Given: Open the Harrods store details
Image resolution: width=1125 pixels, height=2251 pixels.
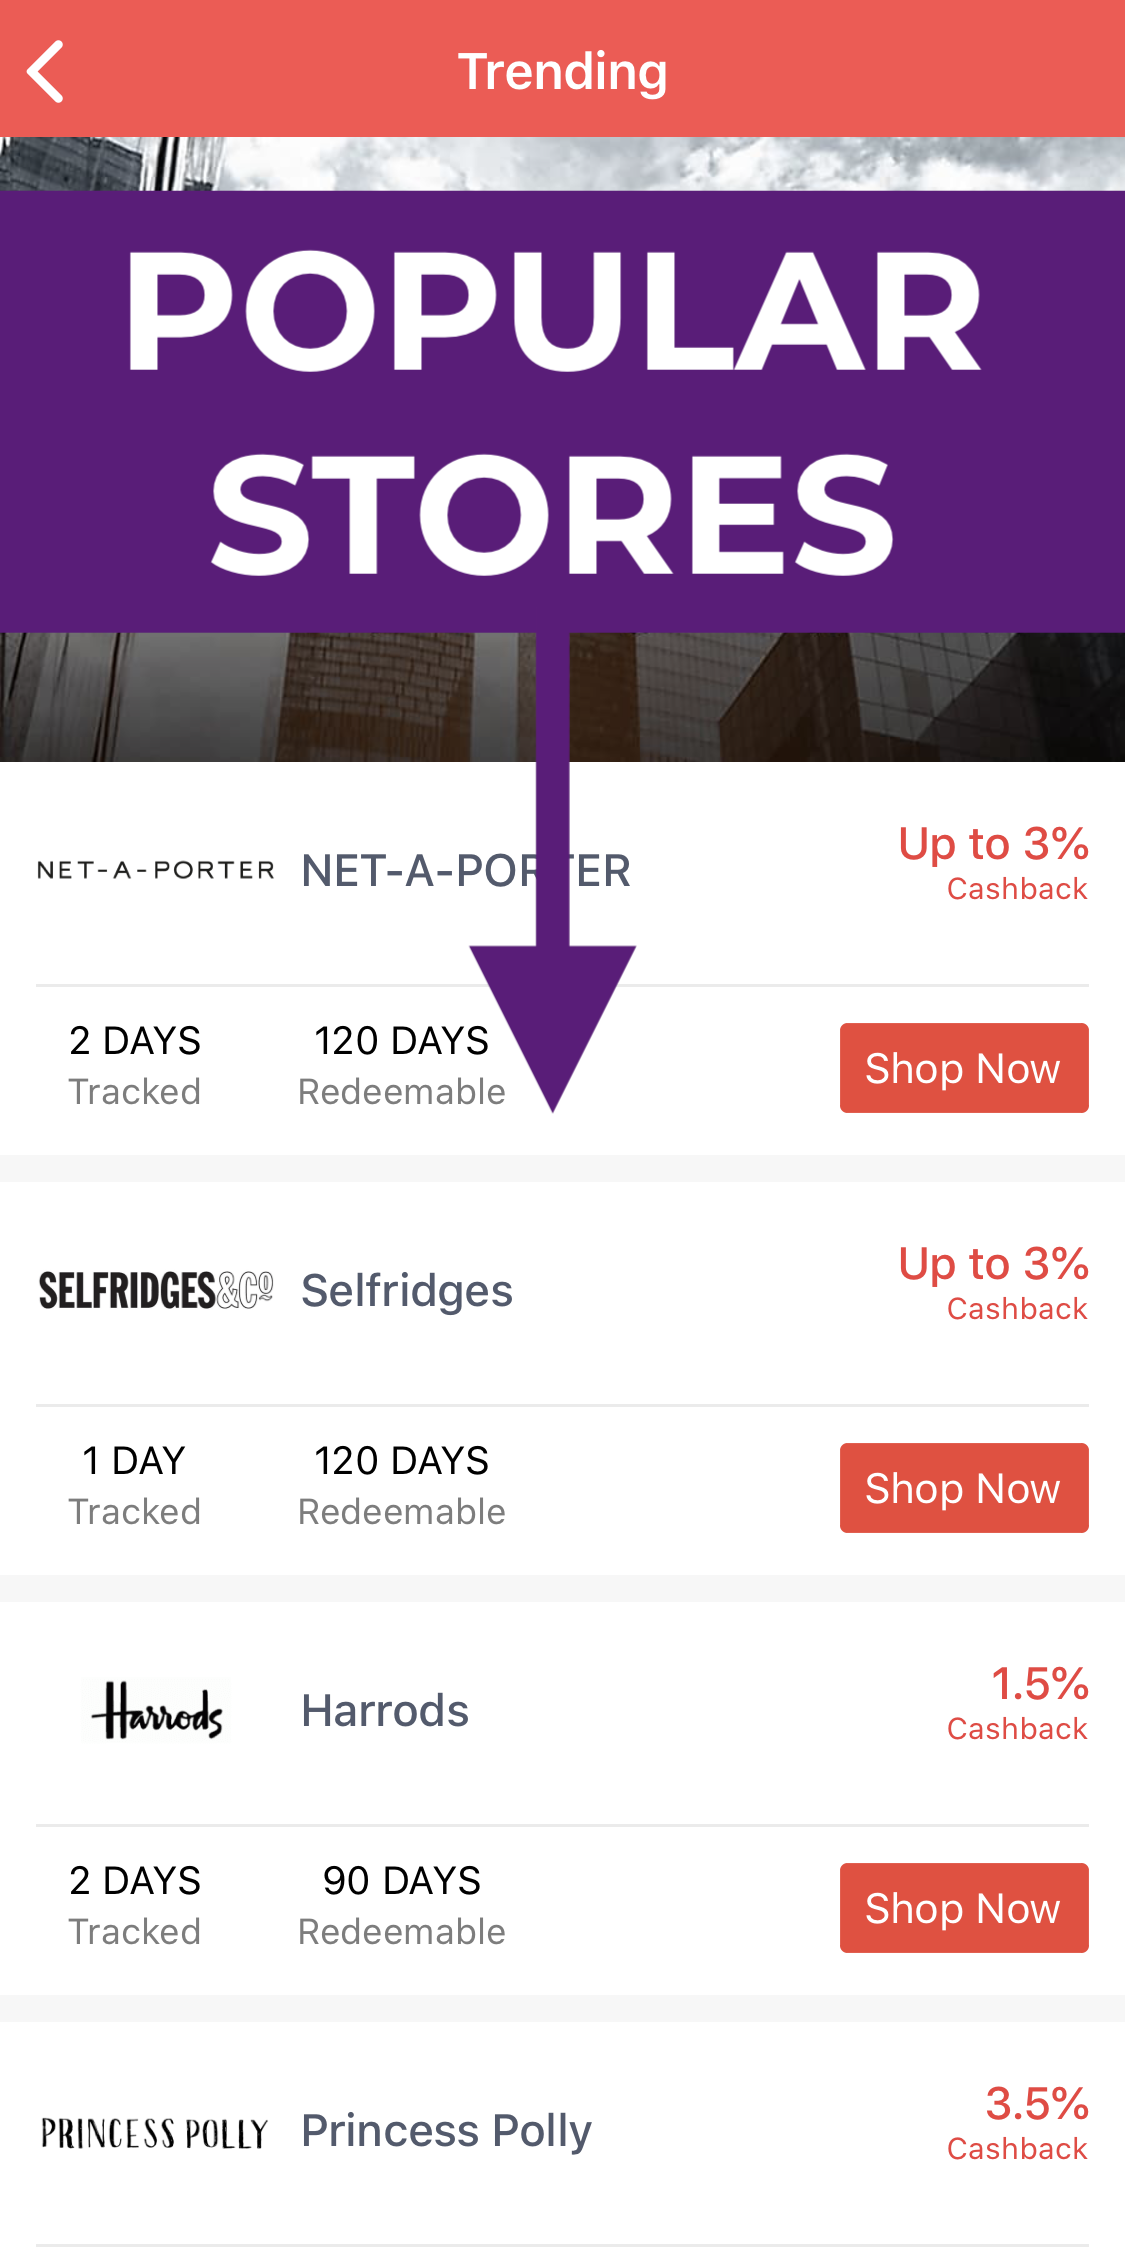Looking at the screenshot, I should [x=384, y=1710].
